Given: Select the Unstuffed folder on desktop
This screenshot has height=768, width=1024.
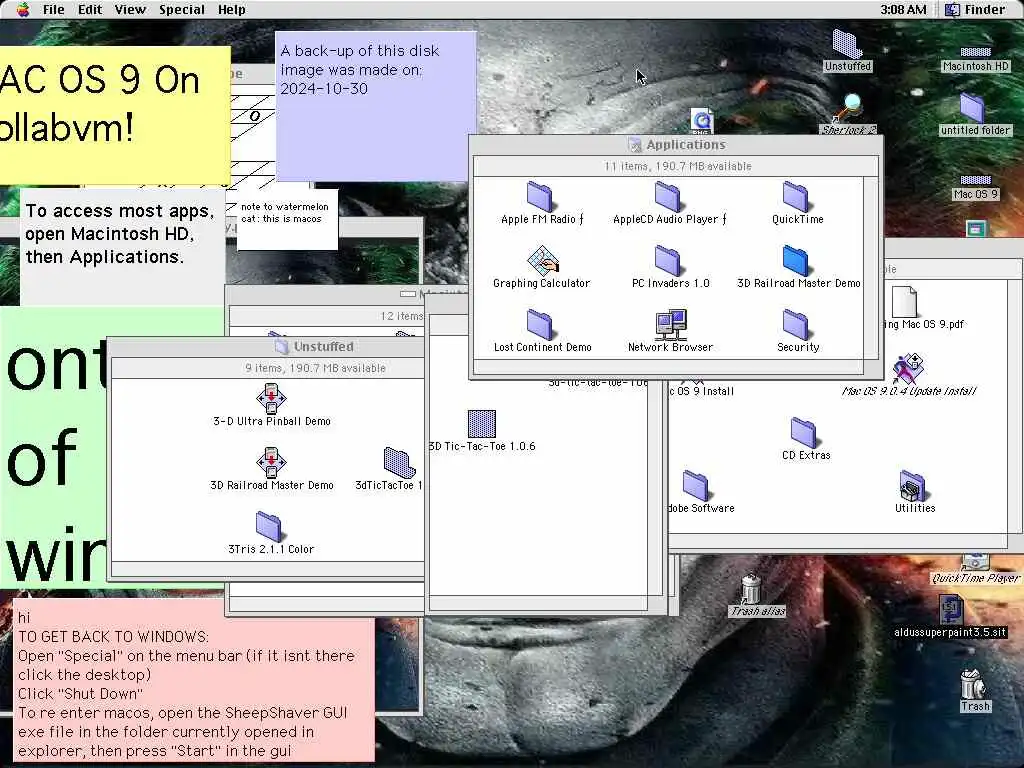Looking at the screenshot, I should click(847, 44).
